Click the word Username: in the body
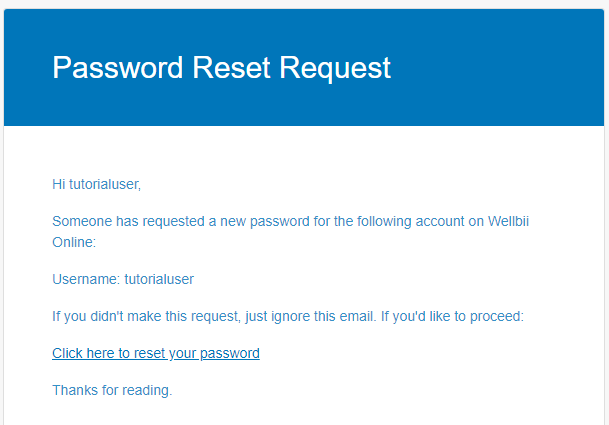The height and width of the screenshot is (425, 609). (x=86, y=279)
